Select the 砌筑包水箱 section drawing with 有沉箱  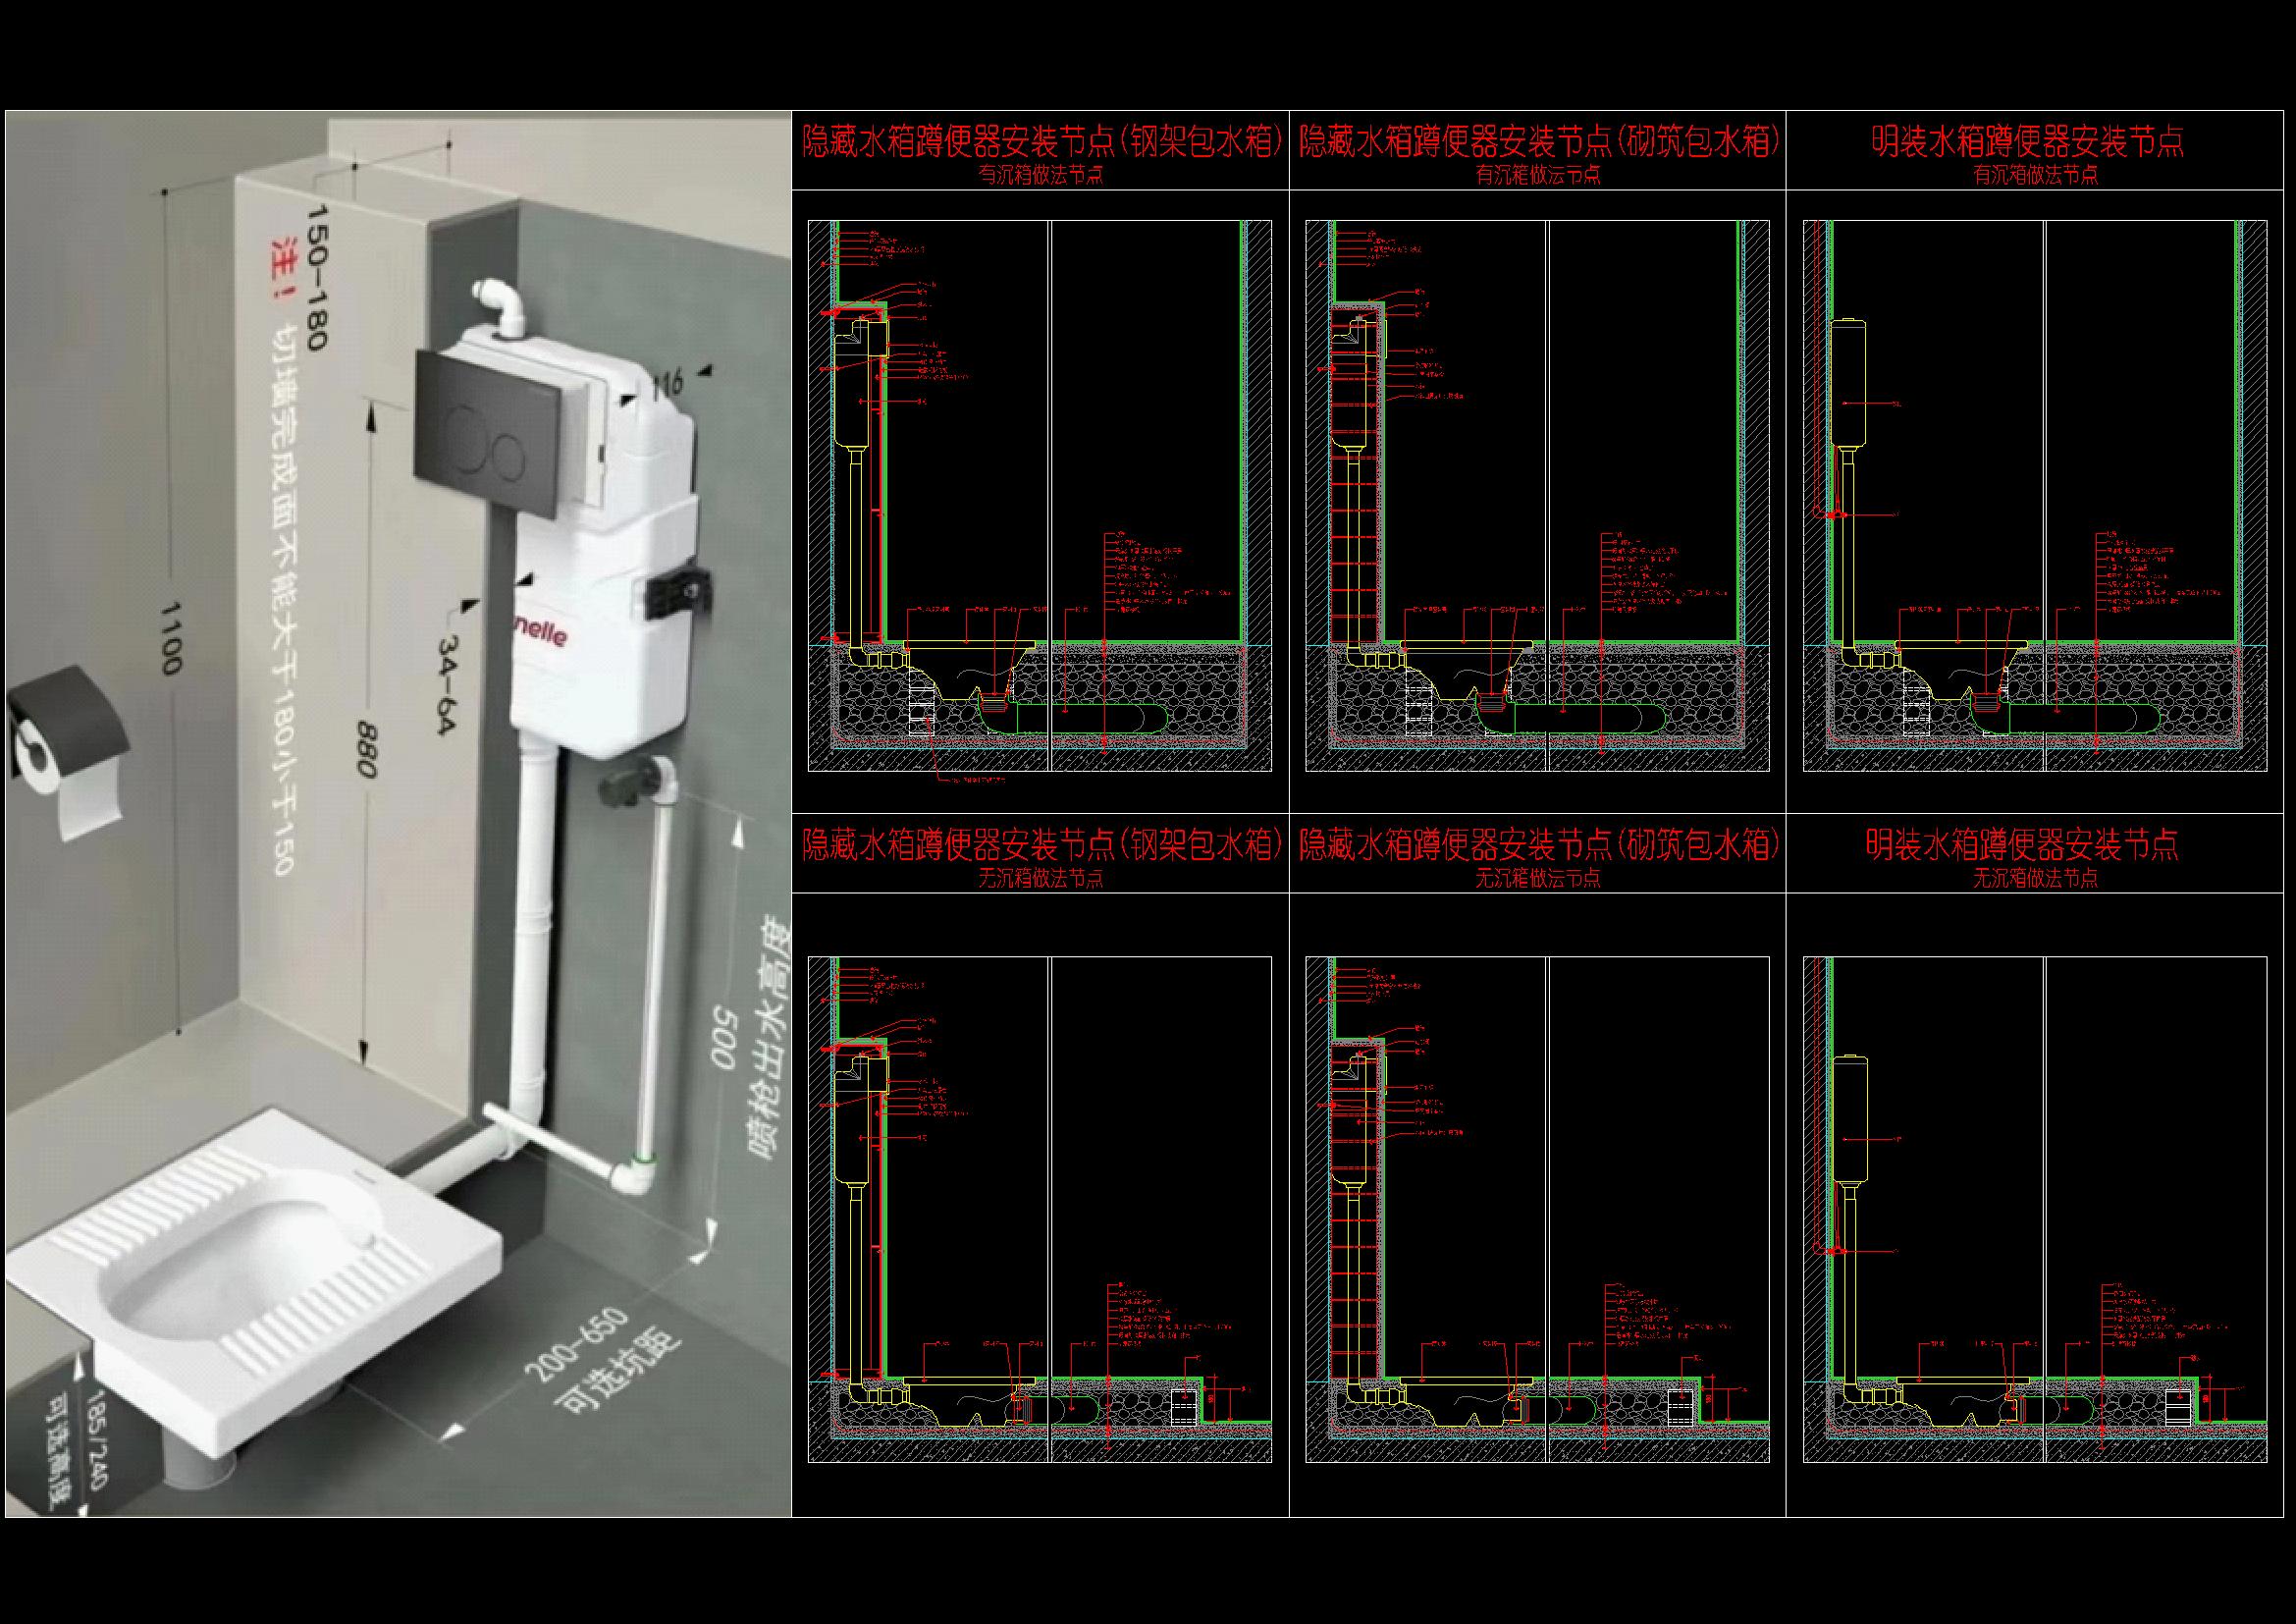coord(1537,496)
